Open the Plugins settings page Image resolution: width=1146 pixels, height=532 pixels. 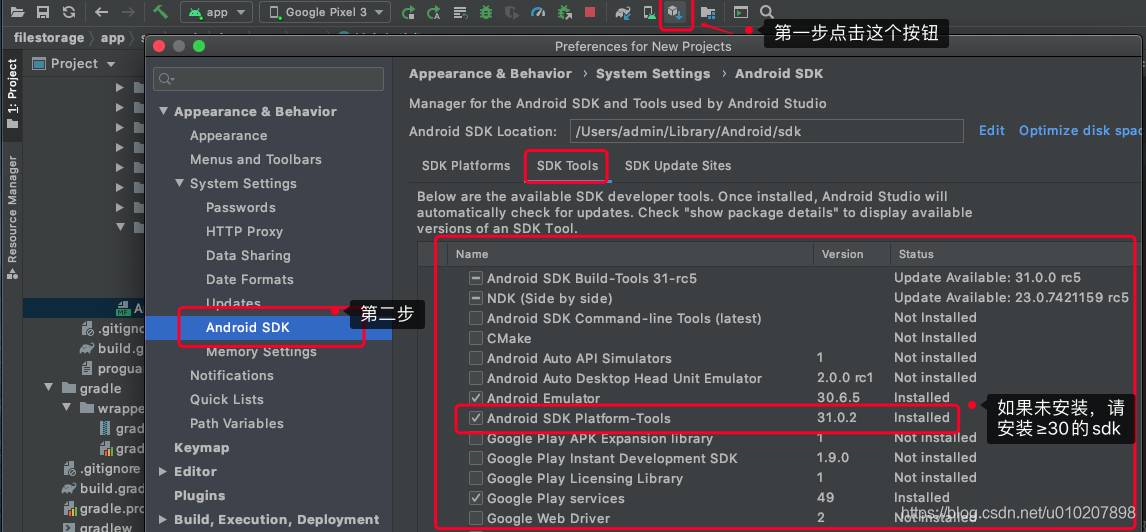(199, 495)
